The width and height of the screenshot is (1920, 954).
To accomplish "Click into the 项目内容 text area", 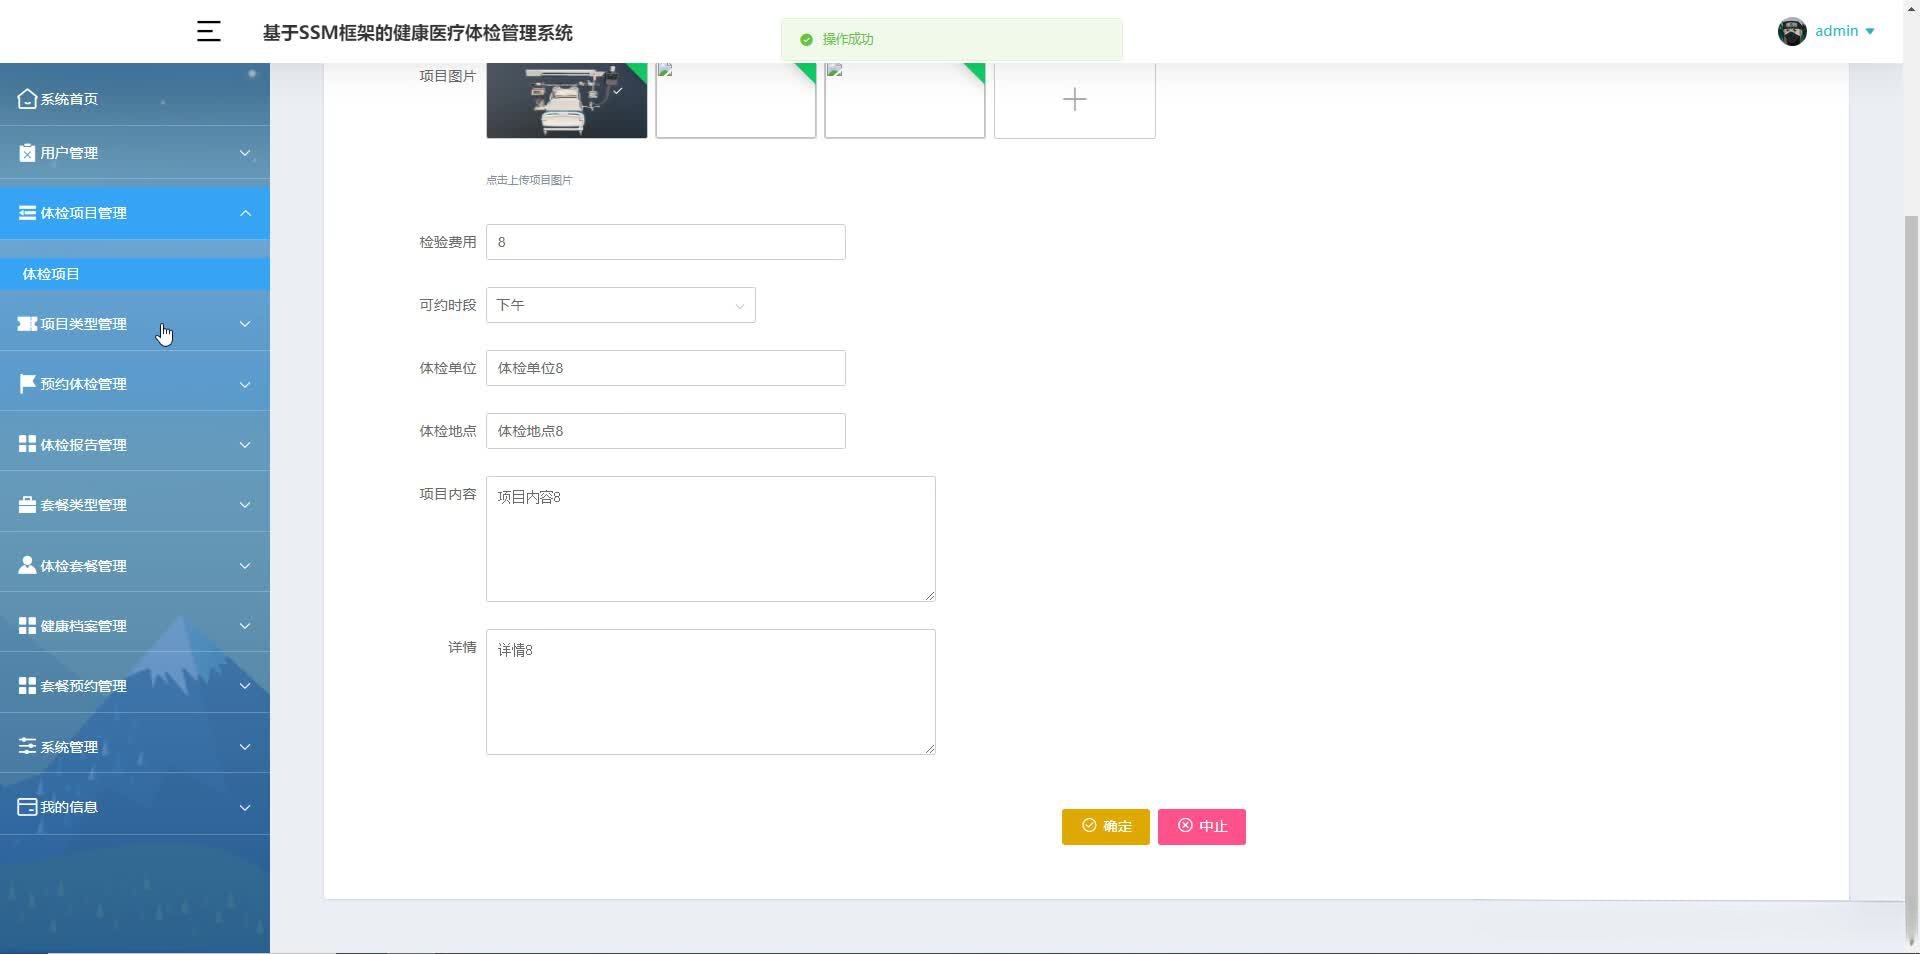I will tap(710, 539).
